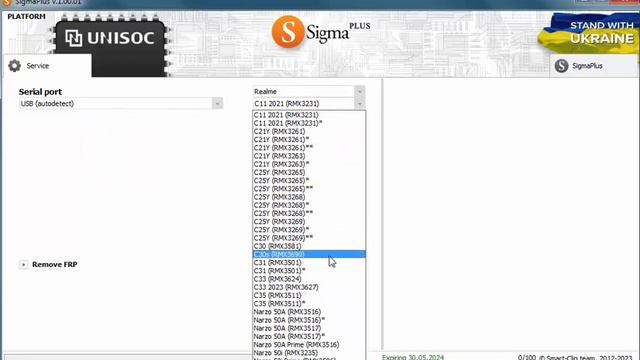Screen dimensions: 640x360
Task: Select C35 (RMX3511) without asterisk
Action: (x=309, y=295)
